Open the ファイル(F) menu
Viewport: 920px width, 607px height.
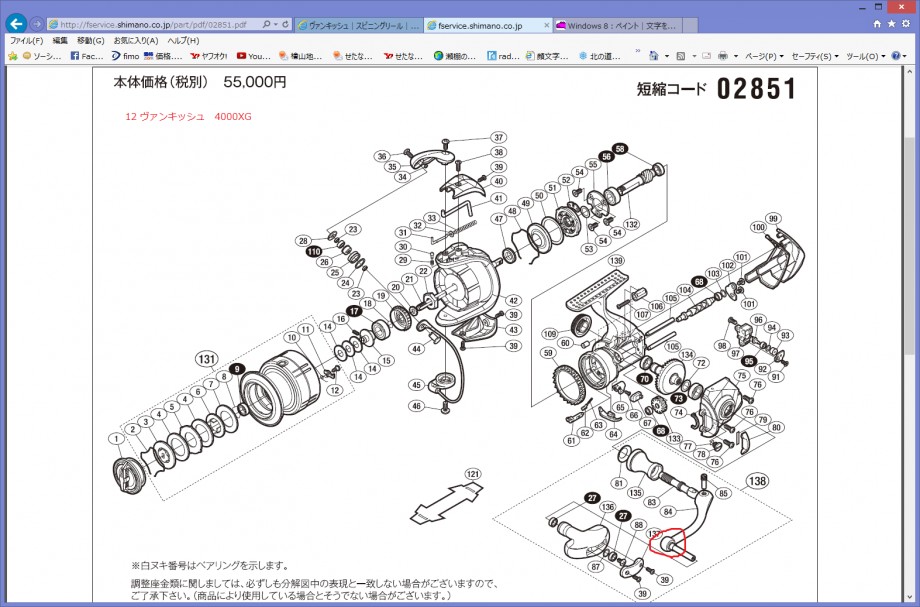pos(26,40)
